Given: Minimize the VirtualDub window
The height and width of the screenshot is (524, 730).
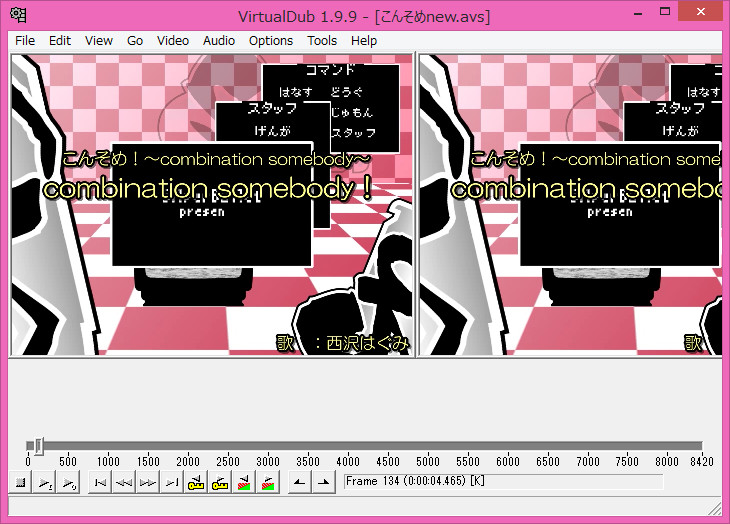Looking at the screenshot, I should [638, 13].
